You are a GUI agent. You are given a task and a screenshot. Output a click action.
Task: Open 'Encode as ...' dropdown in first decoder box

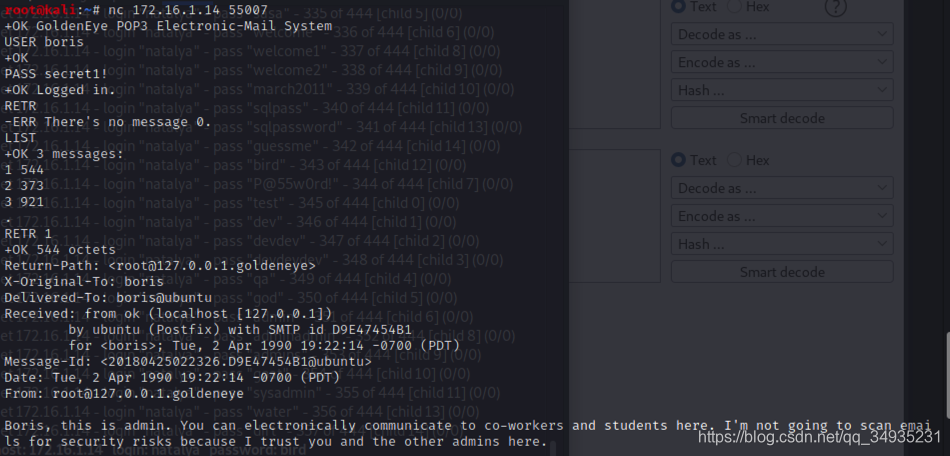tap(782, 62)
